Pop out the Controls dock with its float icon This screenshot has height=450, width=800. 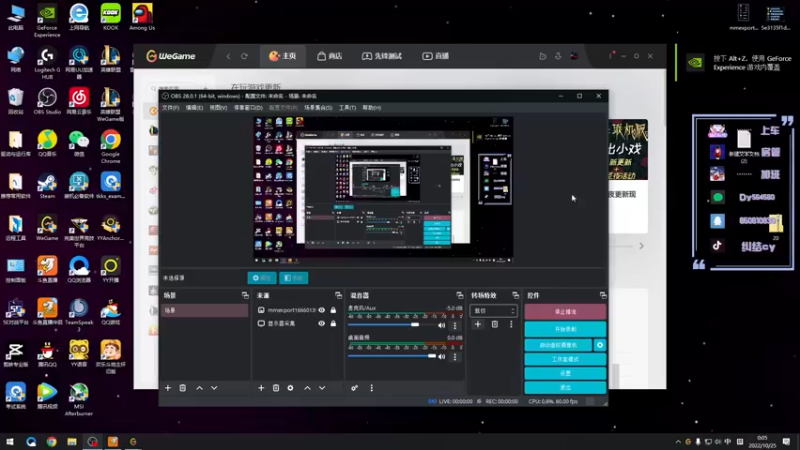pyautogui.click(x=603, y=295)
